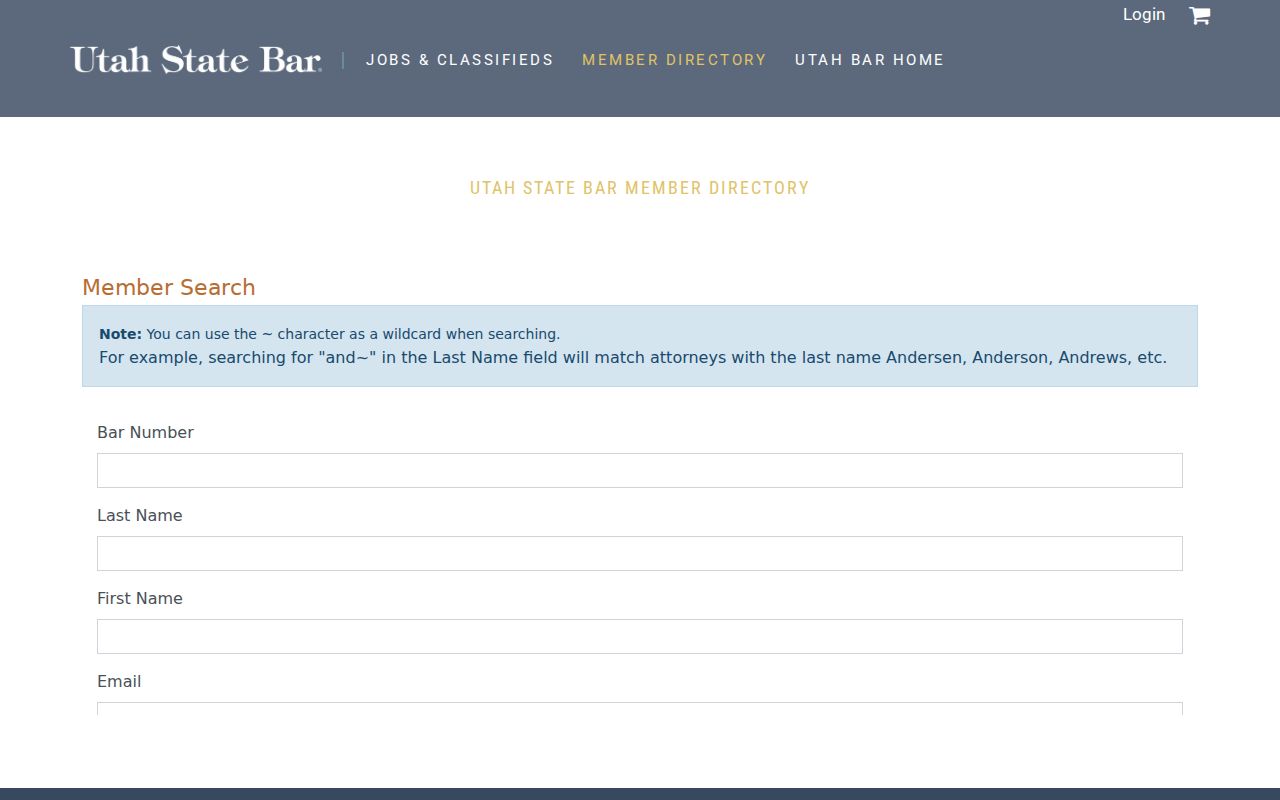Open Member Directory menu item

click(x=674, y=60)
